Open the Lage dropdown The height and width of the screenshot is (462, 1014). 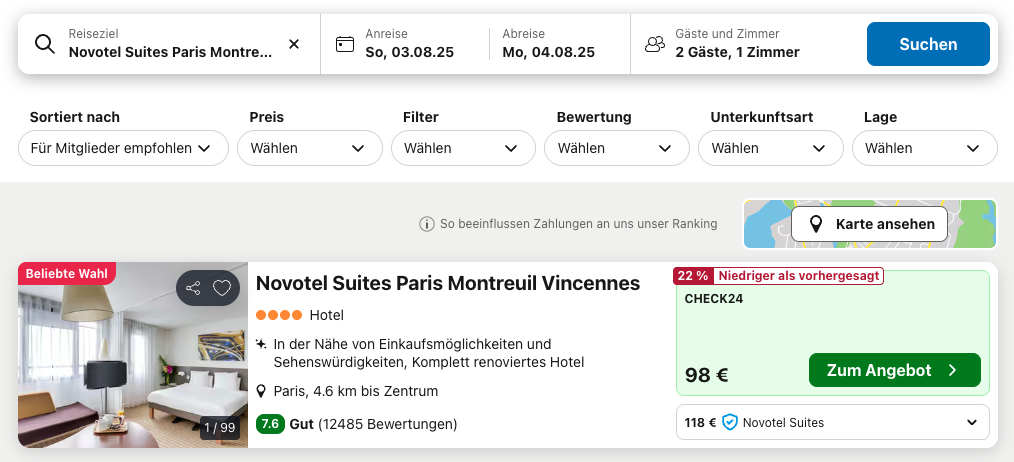pyautogui.click(x=925, y=148)
